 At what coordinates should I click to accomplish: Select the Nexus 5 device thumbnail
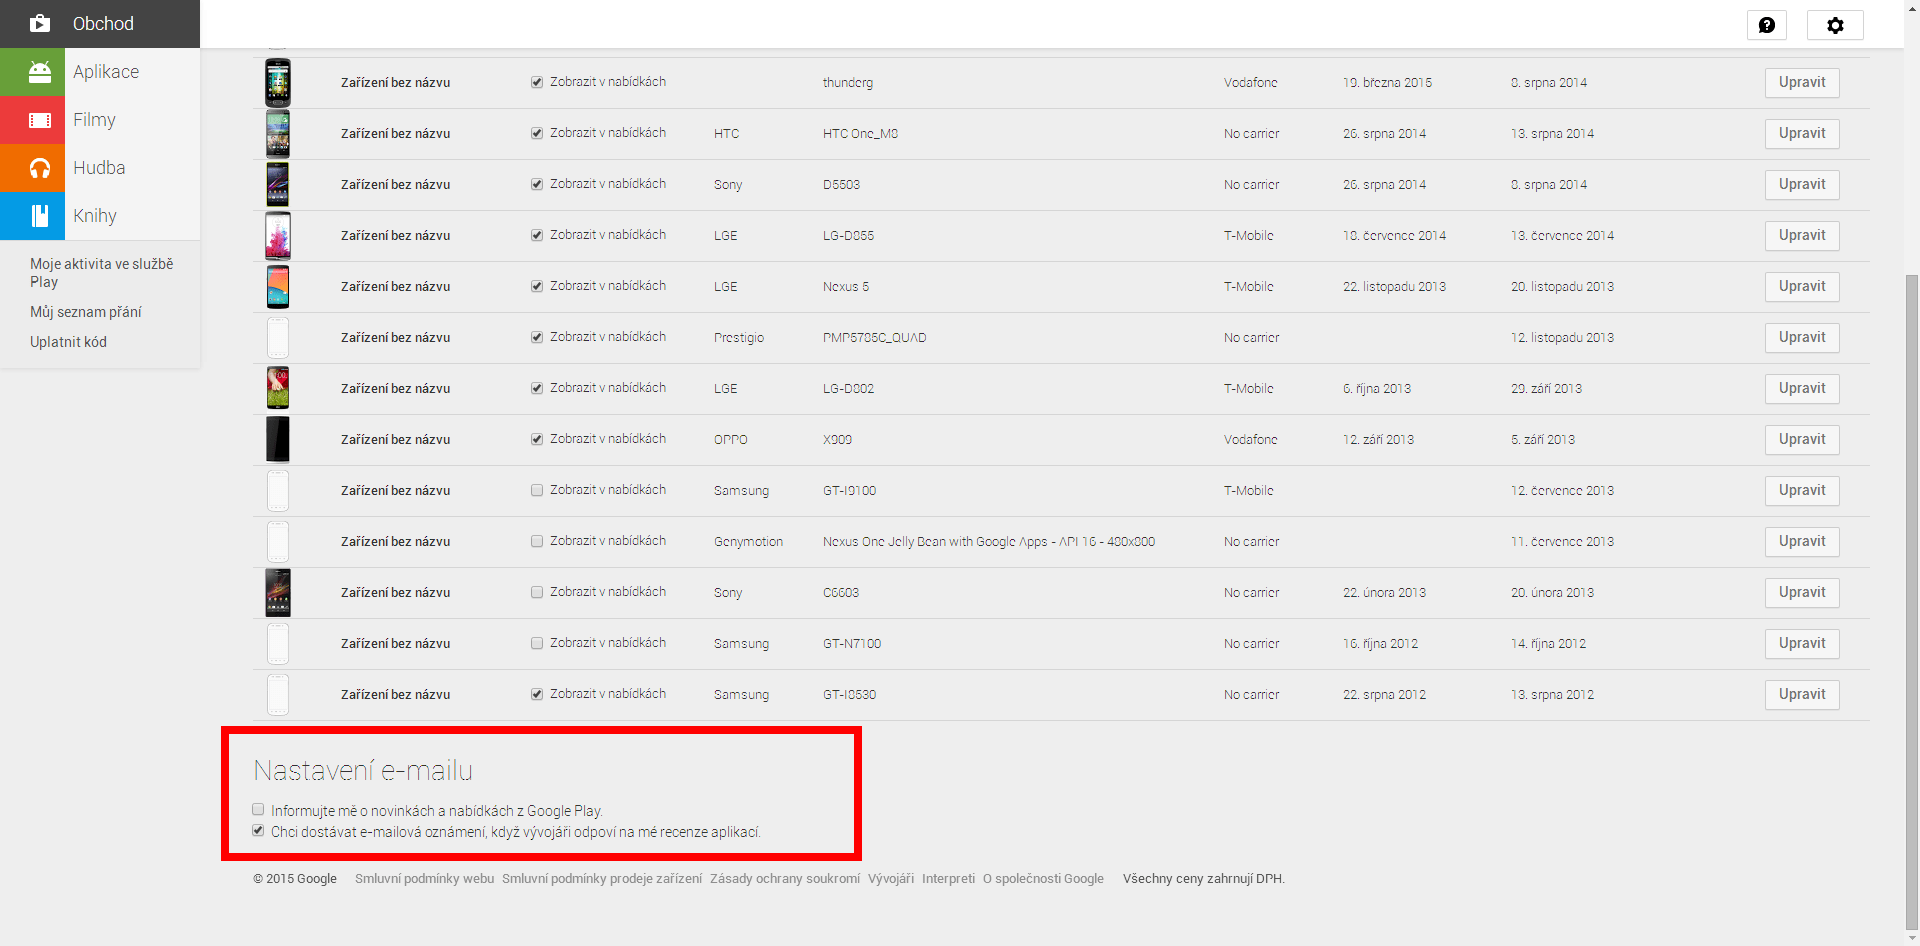[x=278, y=287]
